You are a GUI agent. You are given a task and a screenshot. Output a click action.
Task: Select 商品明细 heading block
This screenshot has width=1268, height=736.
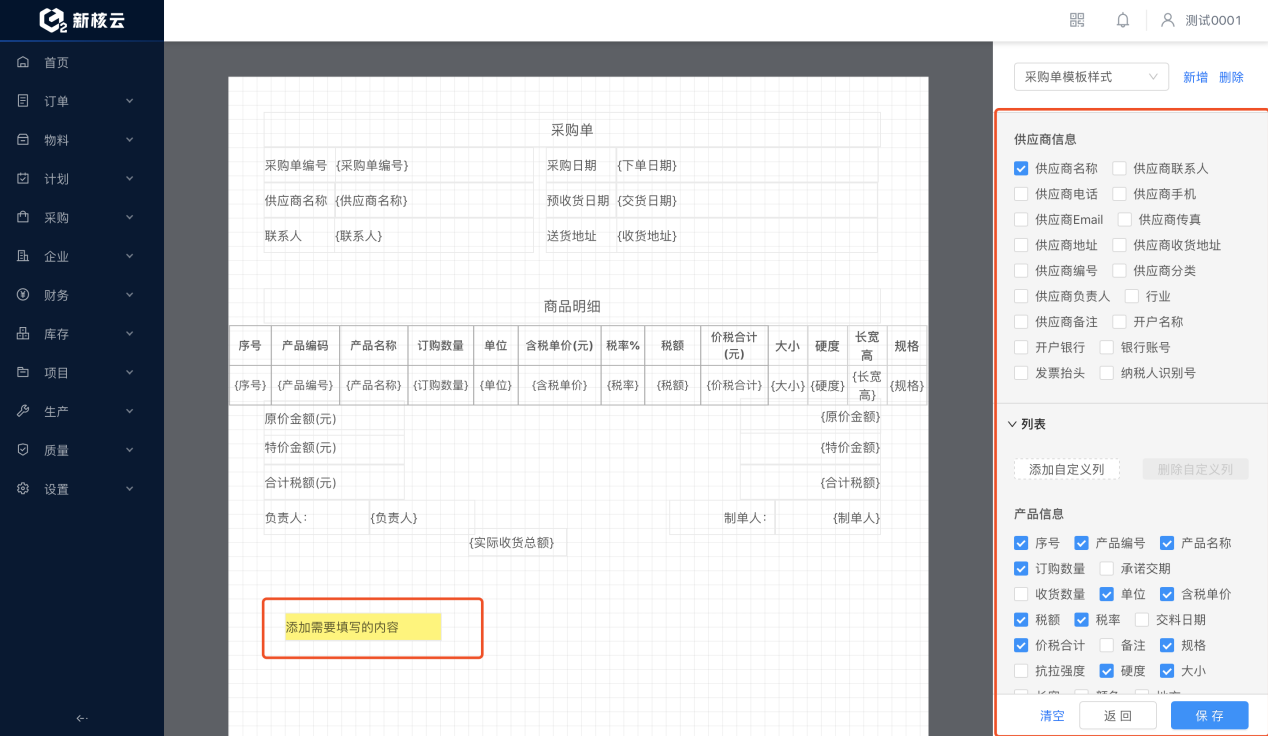(572, 306)
